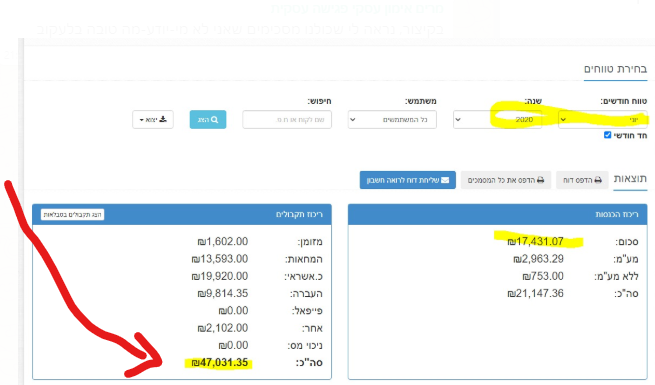
Task: Focus the customer name search field
Action: pyautogui.click(x=287, y=119)
